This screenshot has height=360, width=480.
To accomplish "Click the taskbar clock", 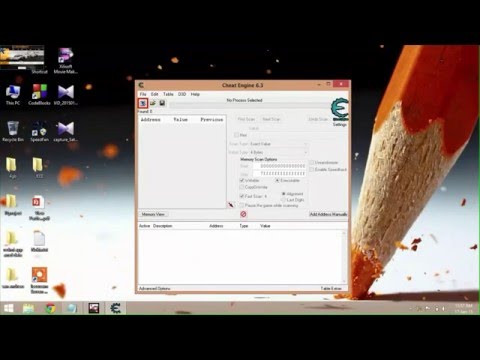I will (x=464, y=308).
